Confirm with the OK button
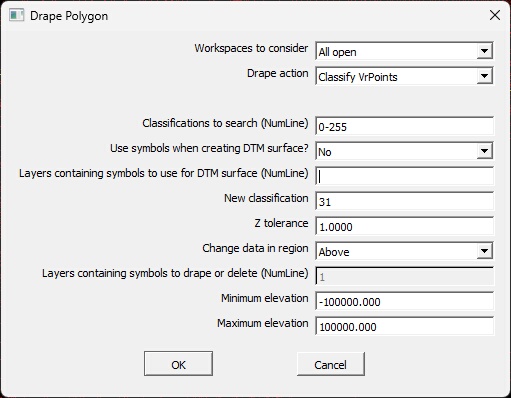 [x=178, y=364]
